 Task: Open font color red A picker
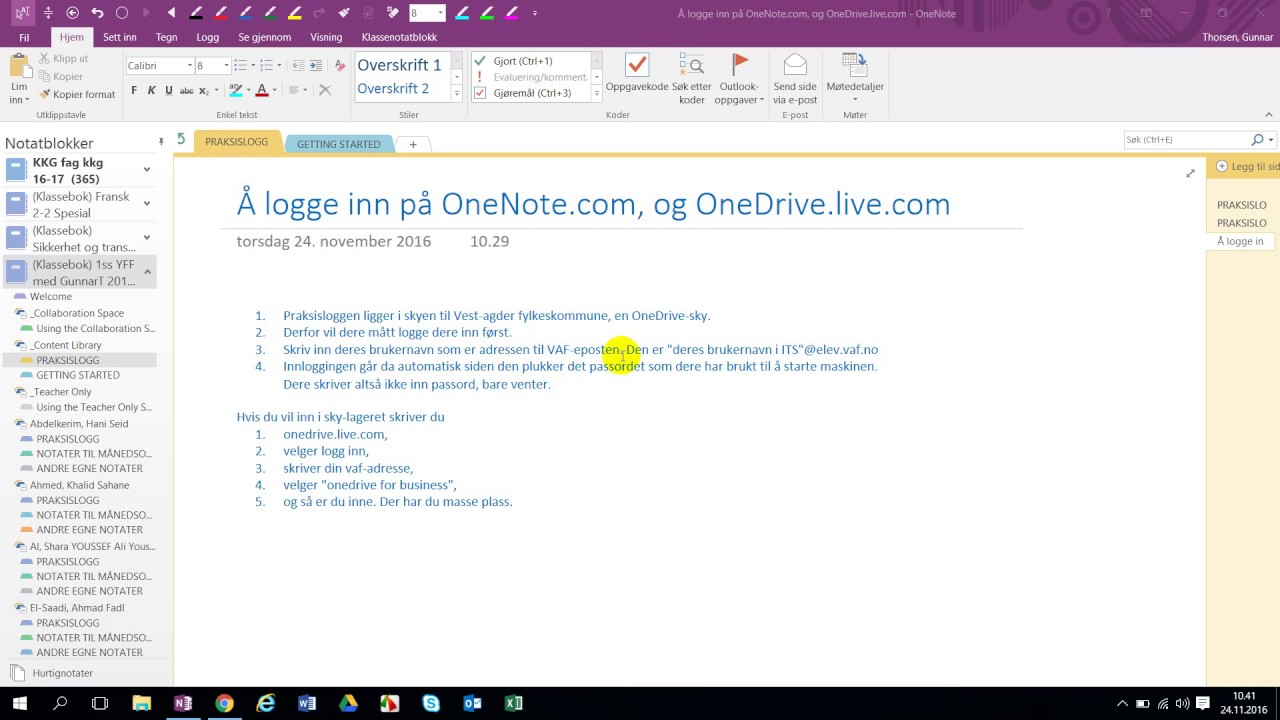pyautogui.click(x=262, y=90)
